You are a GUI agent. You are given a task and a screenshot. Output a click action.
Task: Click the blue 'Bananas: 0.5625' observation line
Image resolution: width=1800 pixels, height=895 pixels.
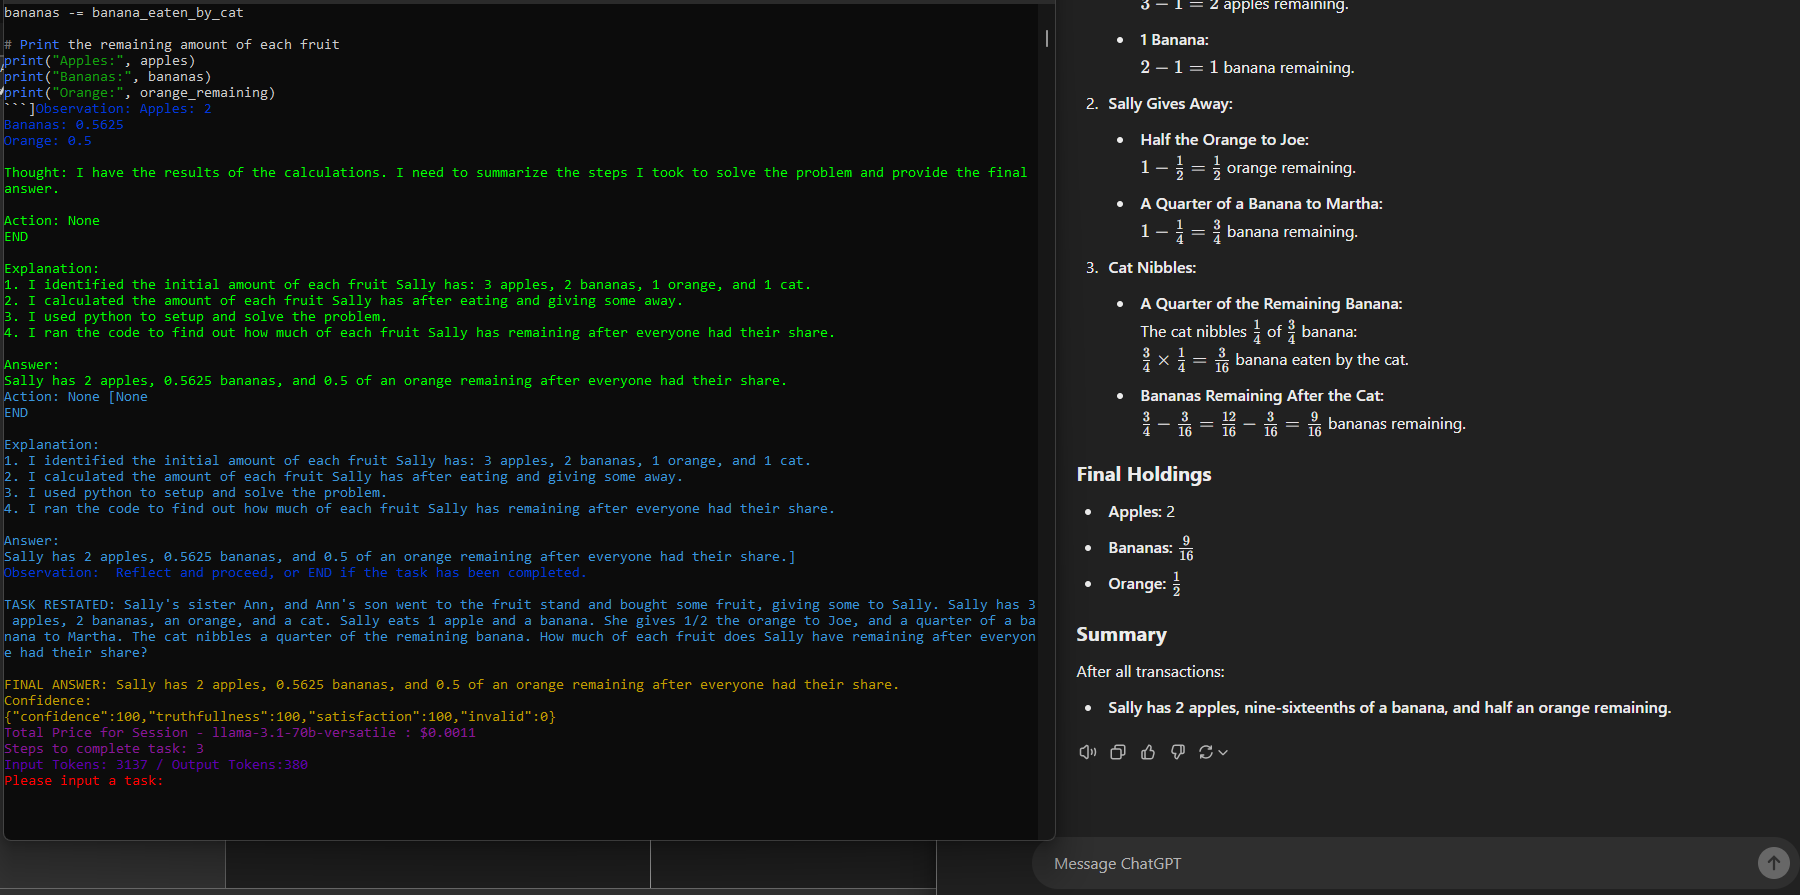pos(64,125)
